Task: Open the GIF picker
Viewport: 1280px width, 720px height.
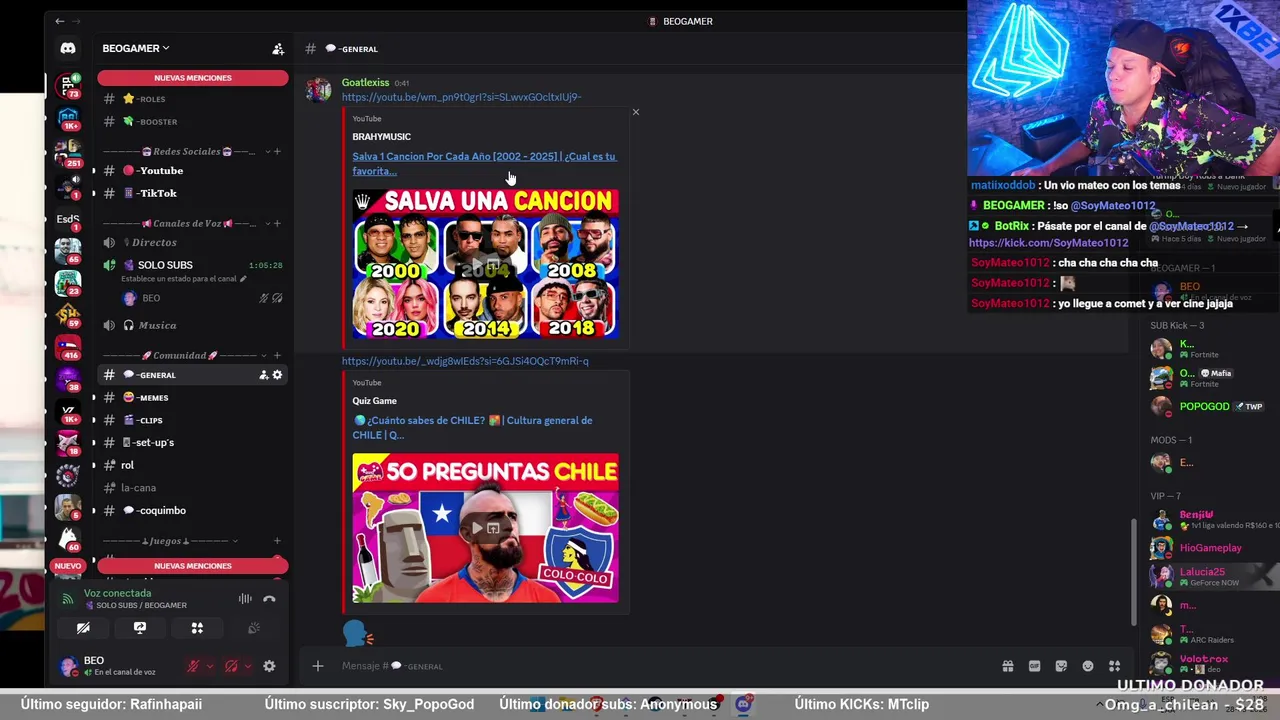Action: coord(1034,666)
